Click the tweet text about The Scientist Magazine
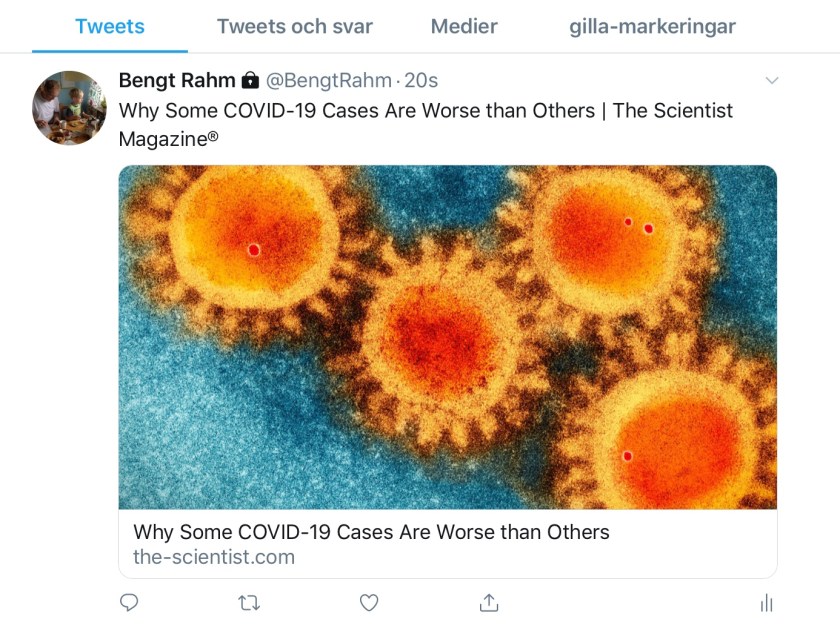Screen dimensions: 840x625 tap(425, 111)
